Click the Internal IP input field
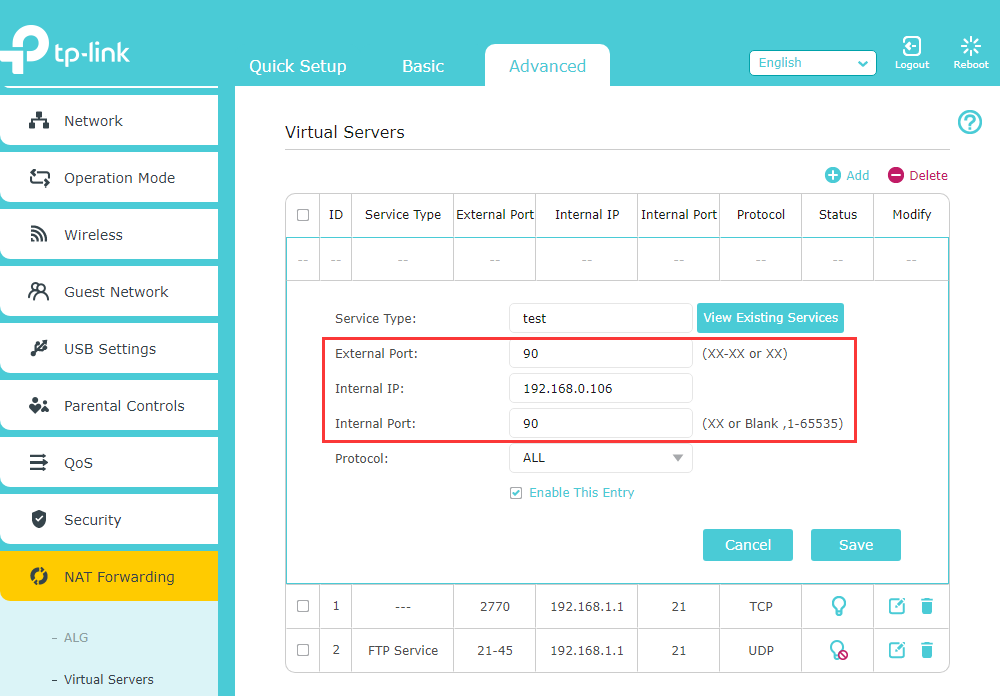 coord(600,388)
